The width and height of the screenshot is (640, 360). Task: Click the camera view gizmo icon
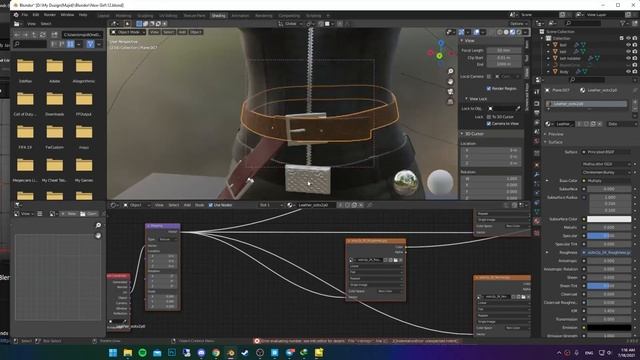point(451,92)
